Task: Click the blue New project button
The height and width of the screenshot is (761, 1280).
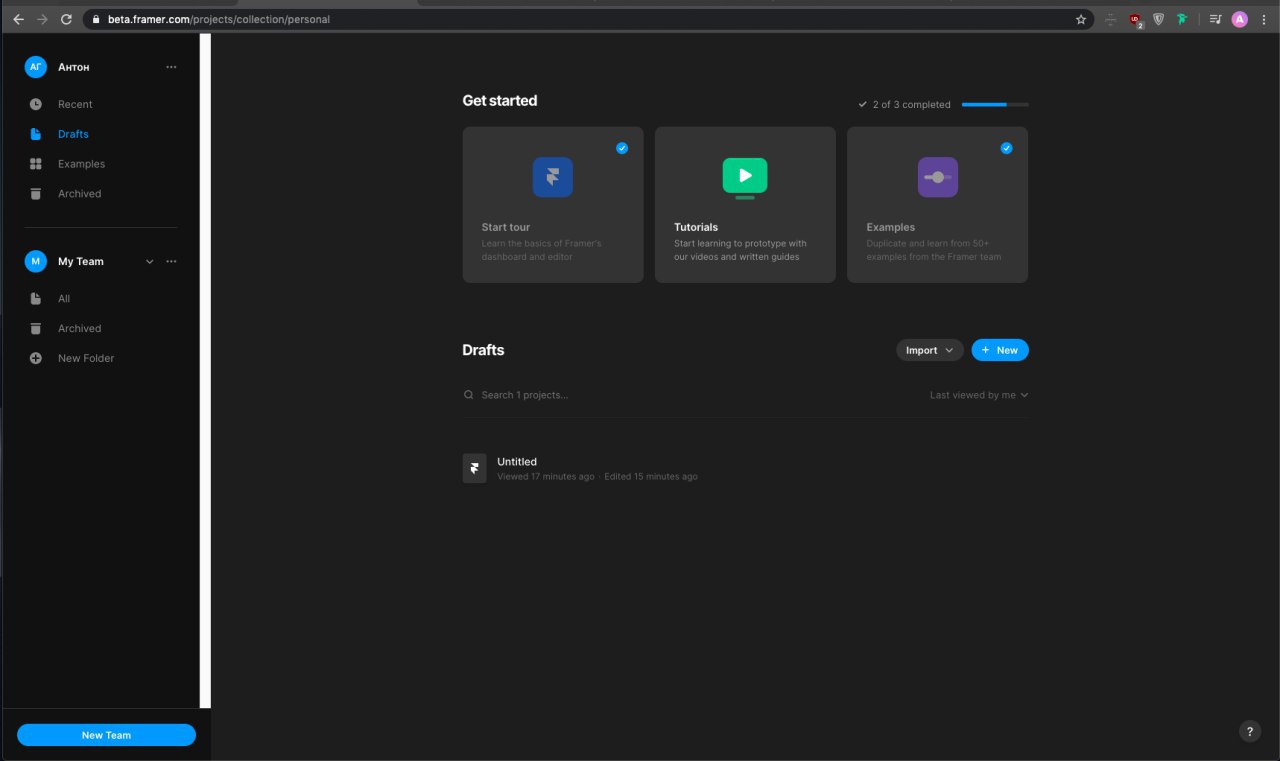Action: 1000,350
